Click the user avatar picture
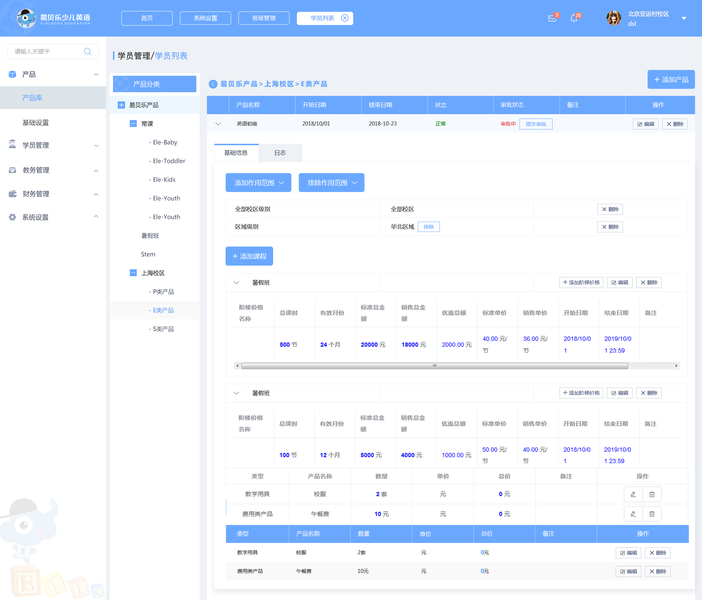 [x=613, y=18]
